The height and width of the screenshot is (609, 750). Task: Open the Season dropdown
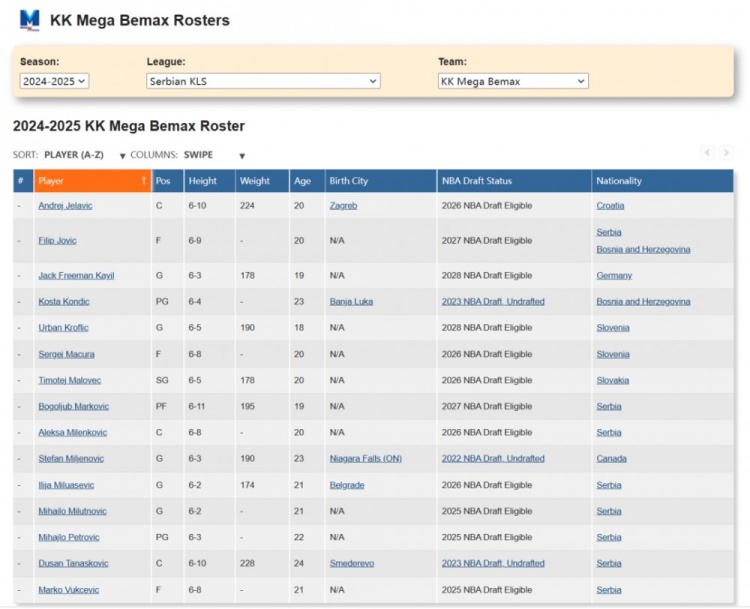54,81
